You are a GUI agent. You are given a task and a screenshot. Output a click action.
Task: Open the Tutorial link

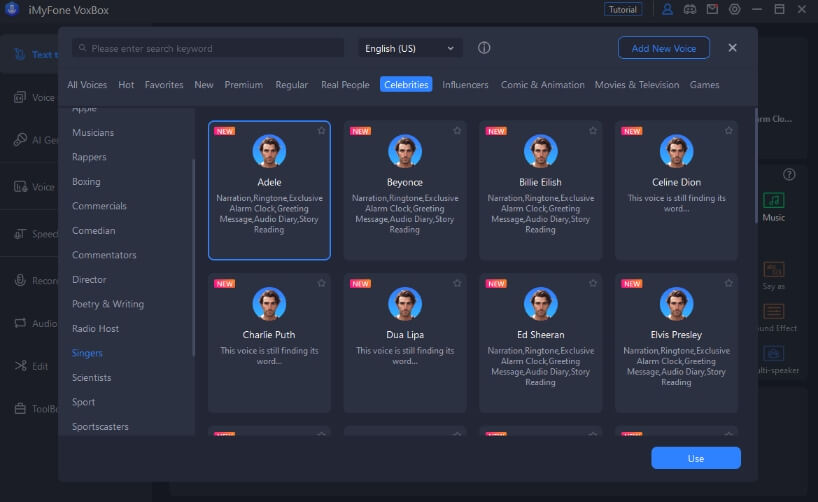[623, 9]
